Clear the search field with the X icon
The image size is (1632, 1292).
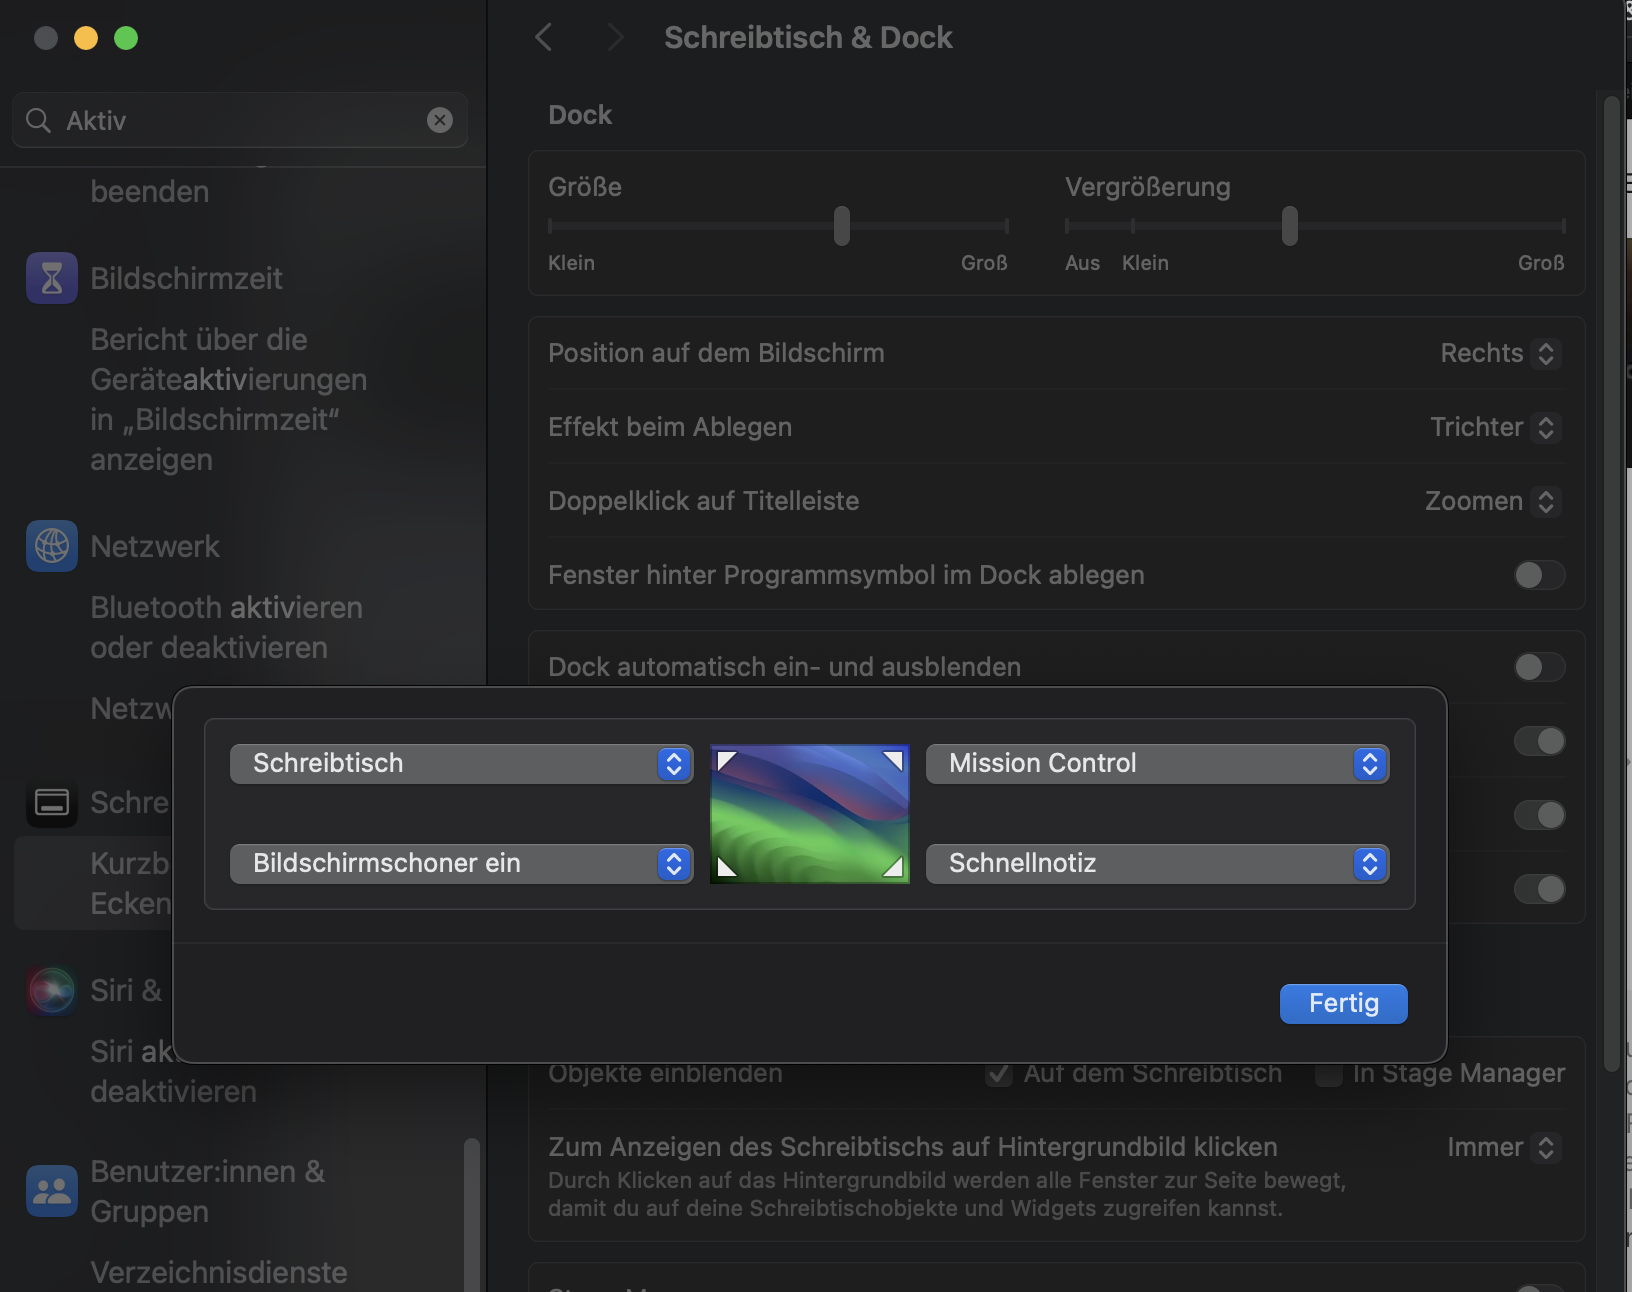click(x=440, y=120)
